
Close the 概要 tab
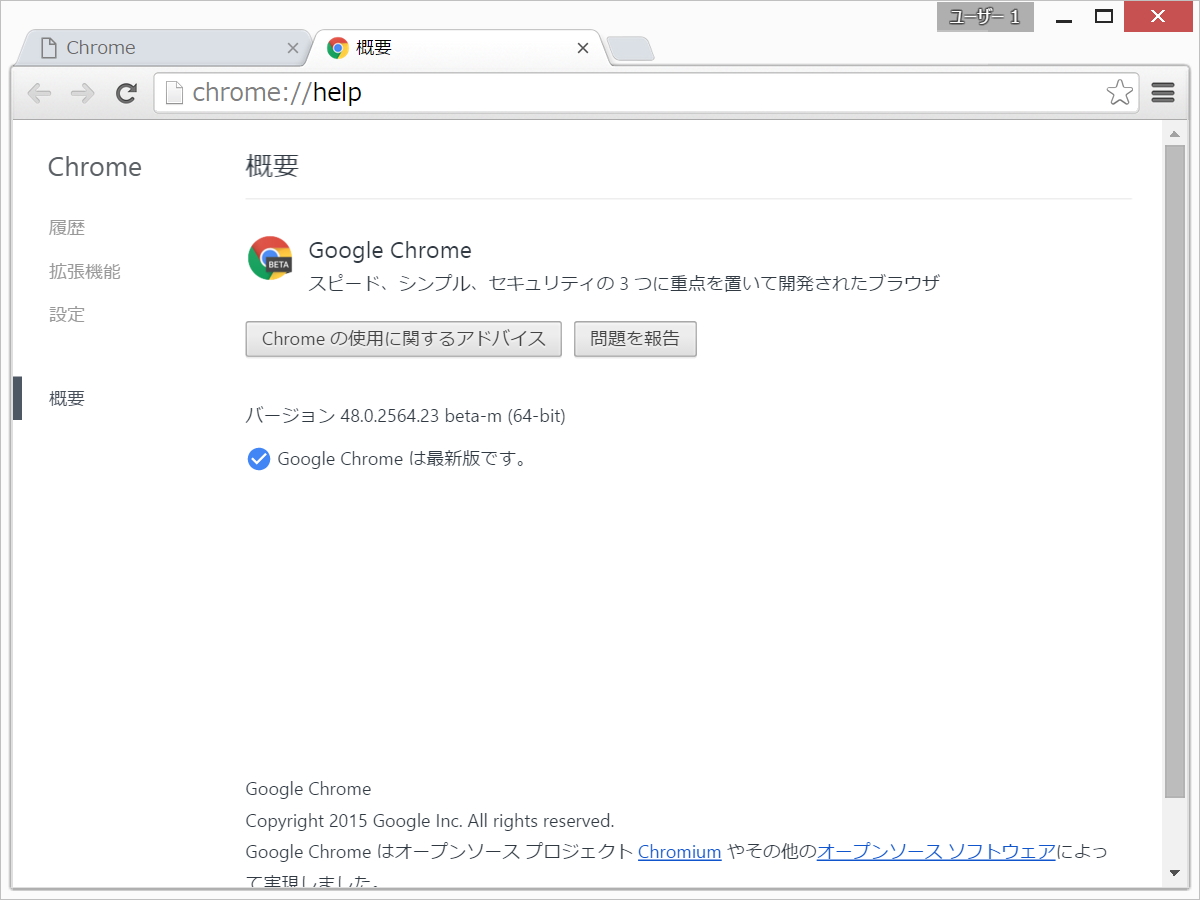583,47
